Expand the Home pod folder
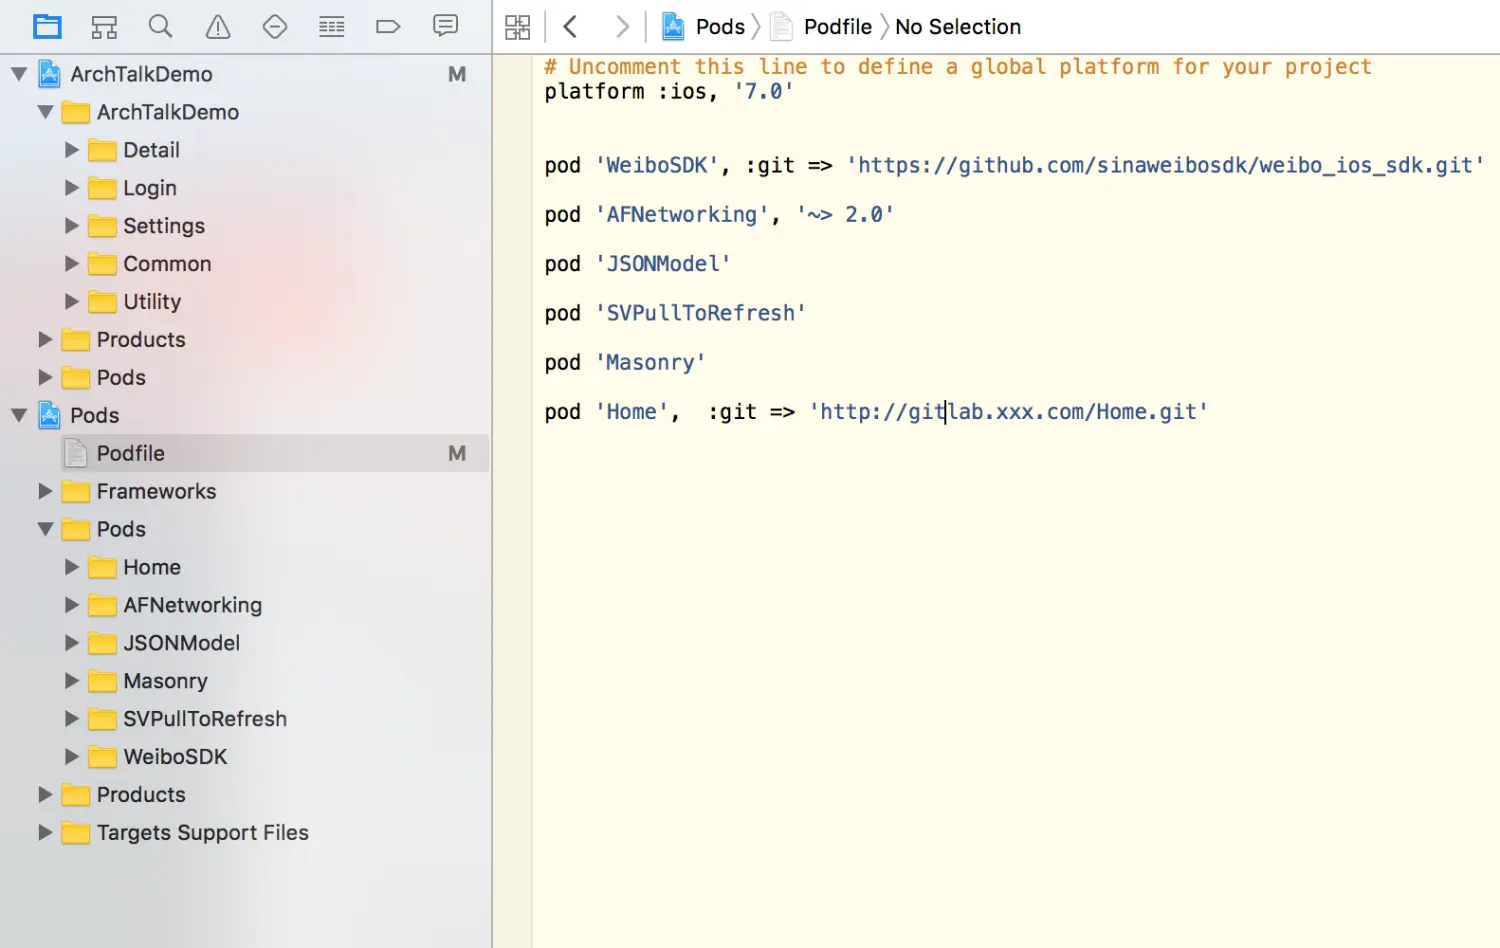Image resolution: width=1500 pixels, height=948 pixels. [72, 567]
